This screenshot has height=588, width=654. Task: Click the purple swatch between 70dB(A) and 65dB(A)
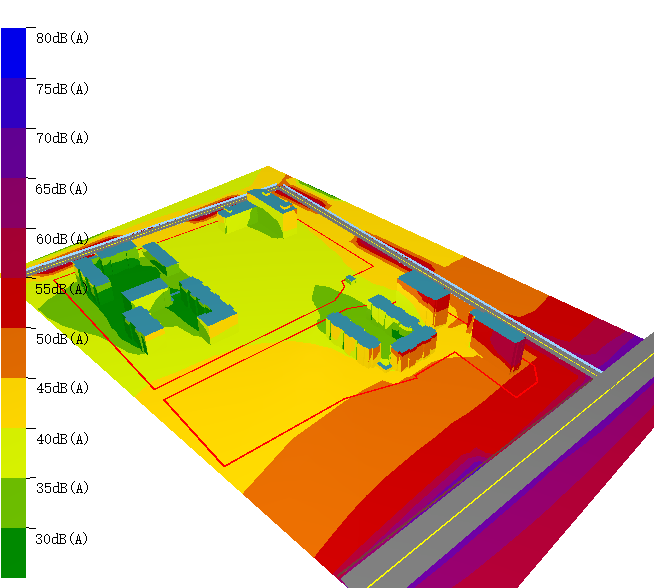tap(13, 152)
